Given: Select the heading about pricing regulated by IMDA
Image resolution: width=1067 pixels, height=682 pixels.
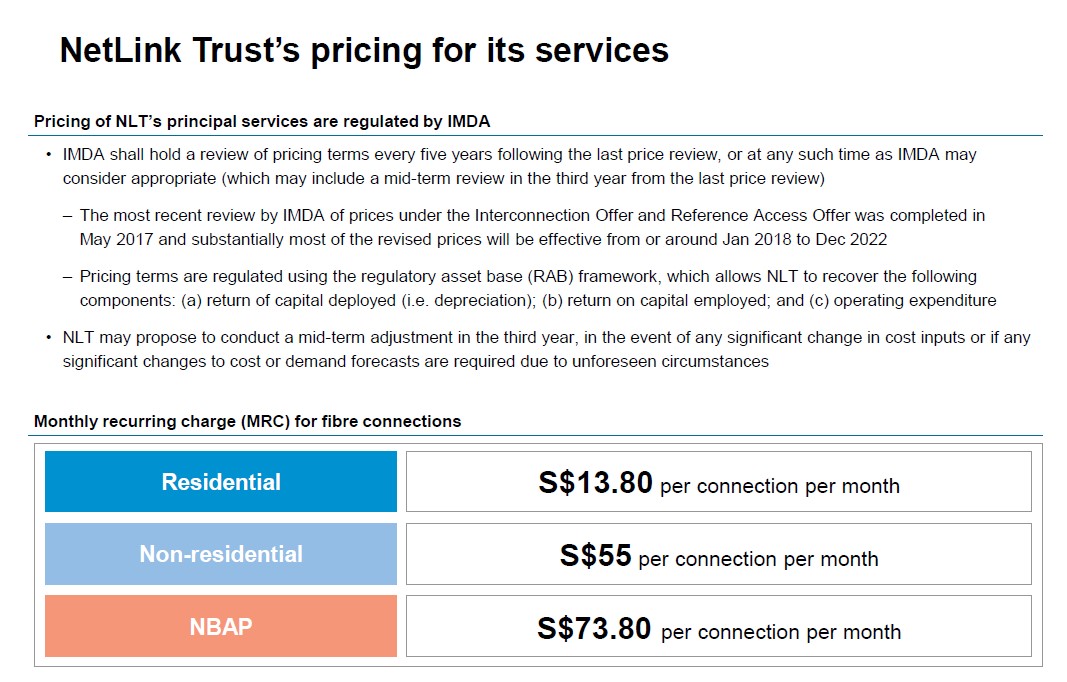Looking at the screenshot, I should pyautogui.click(x=262, y=122).
